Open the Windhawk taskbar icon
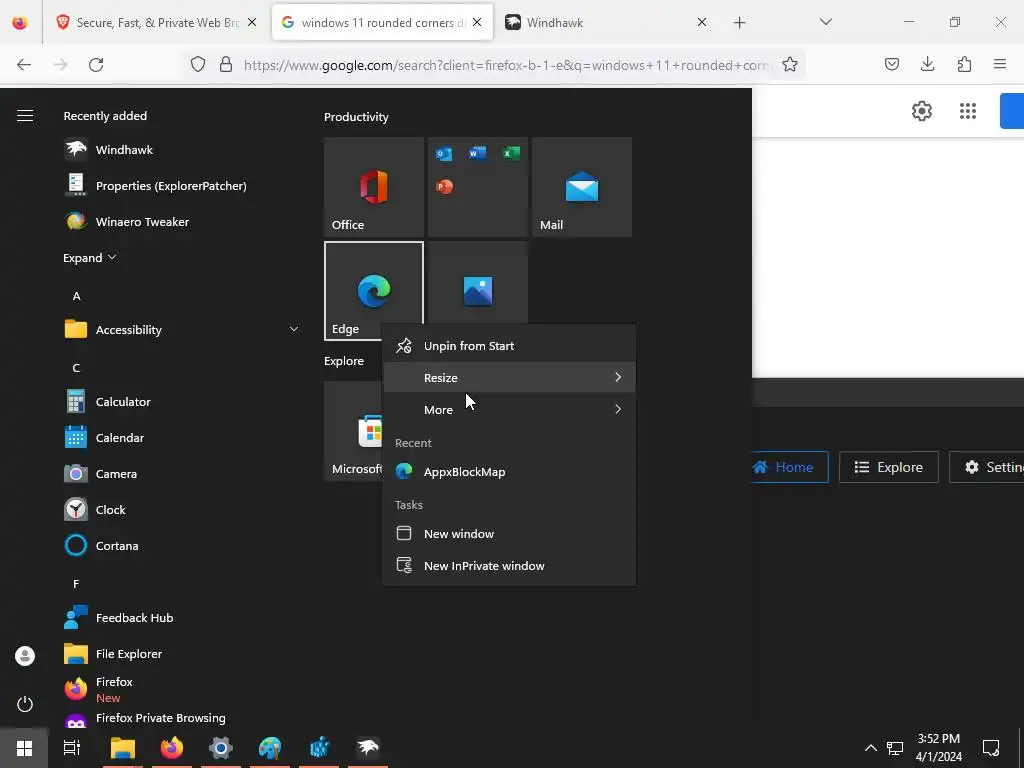1024x768 pixels. pos(368,748)
